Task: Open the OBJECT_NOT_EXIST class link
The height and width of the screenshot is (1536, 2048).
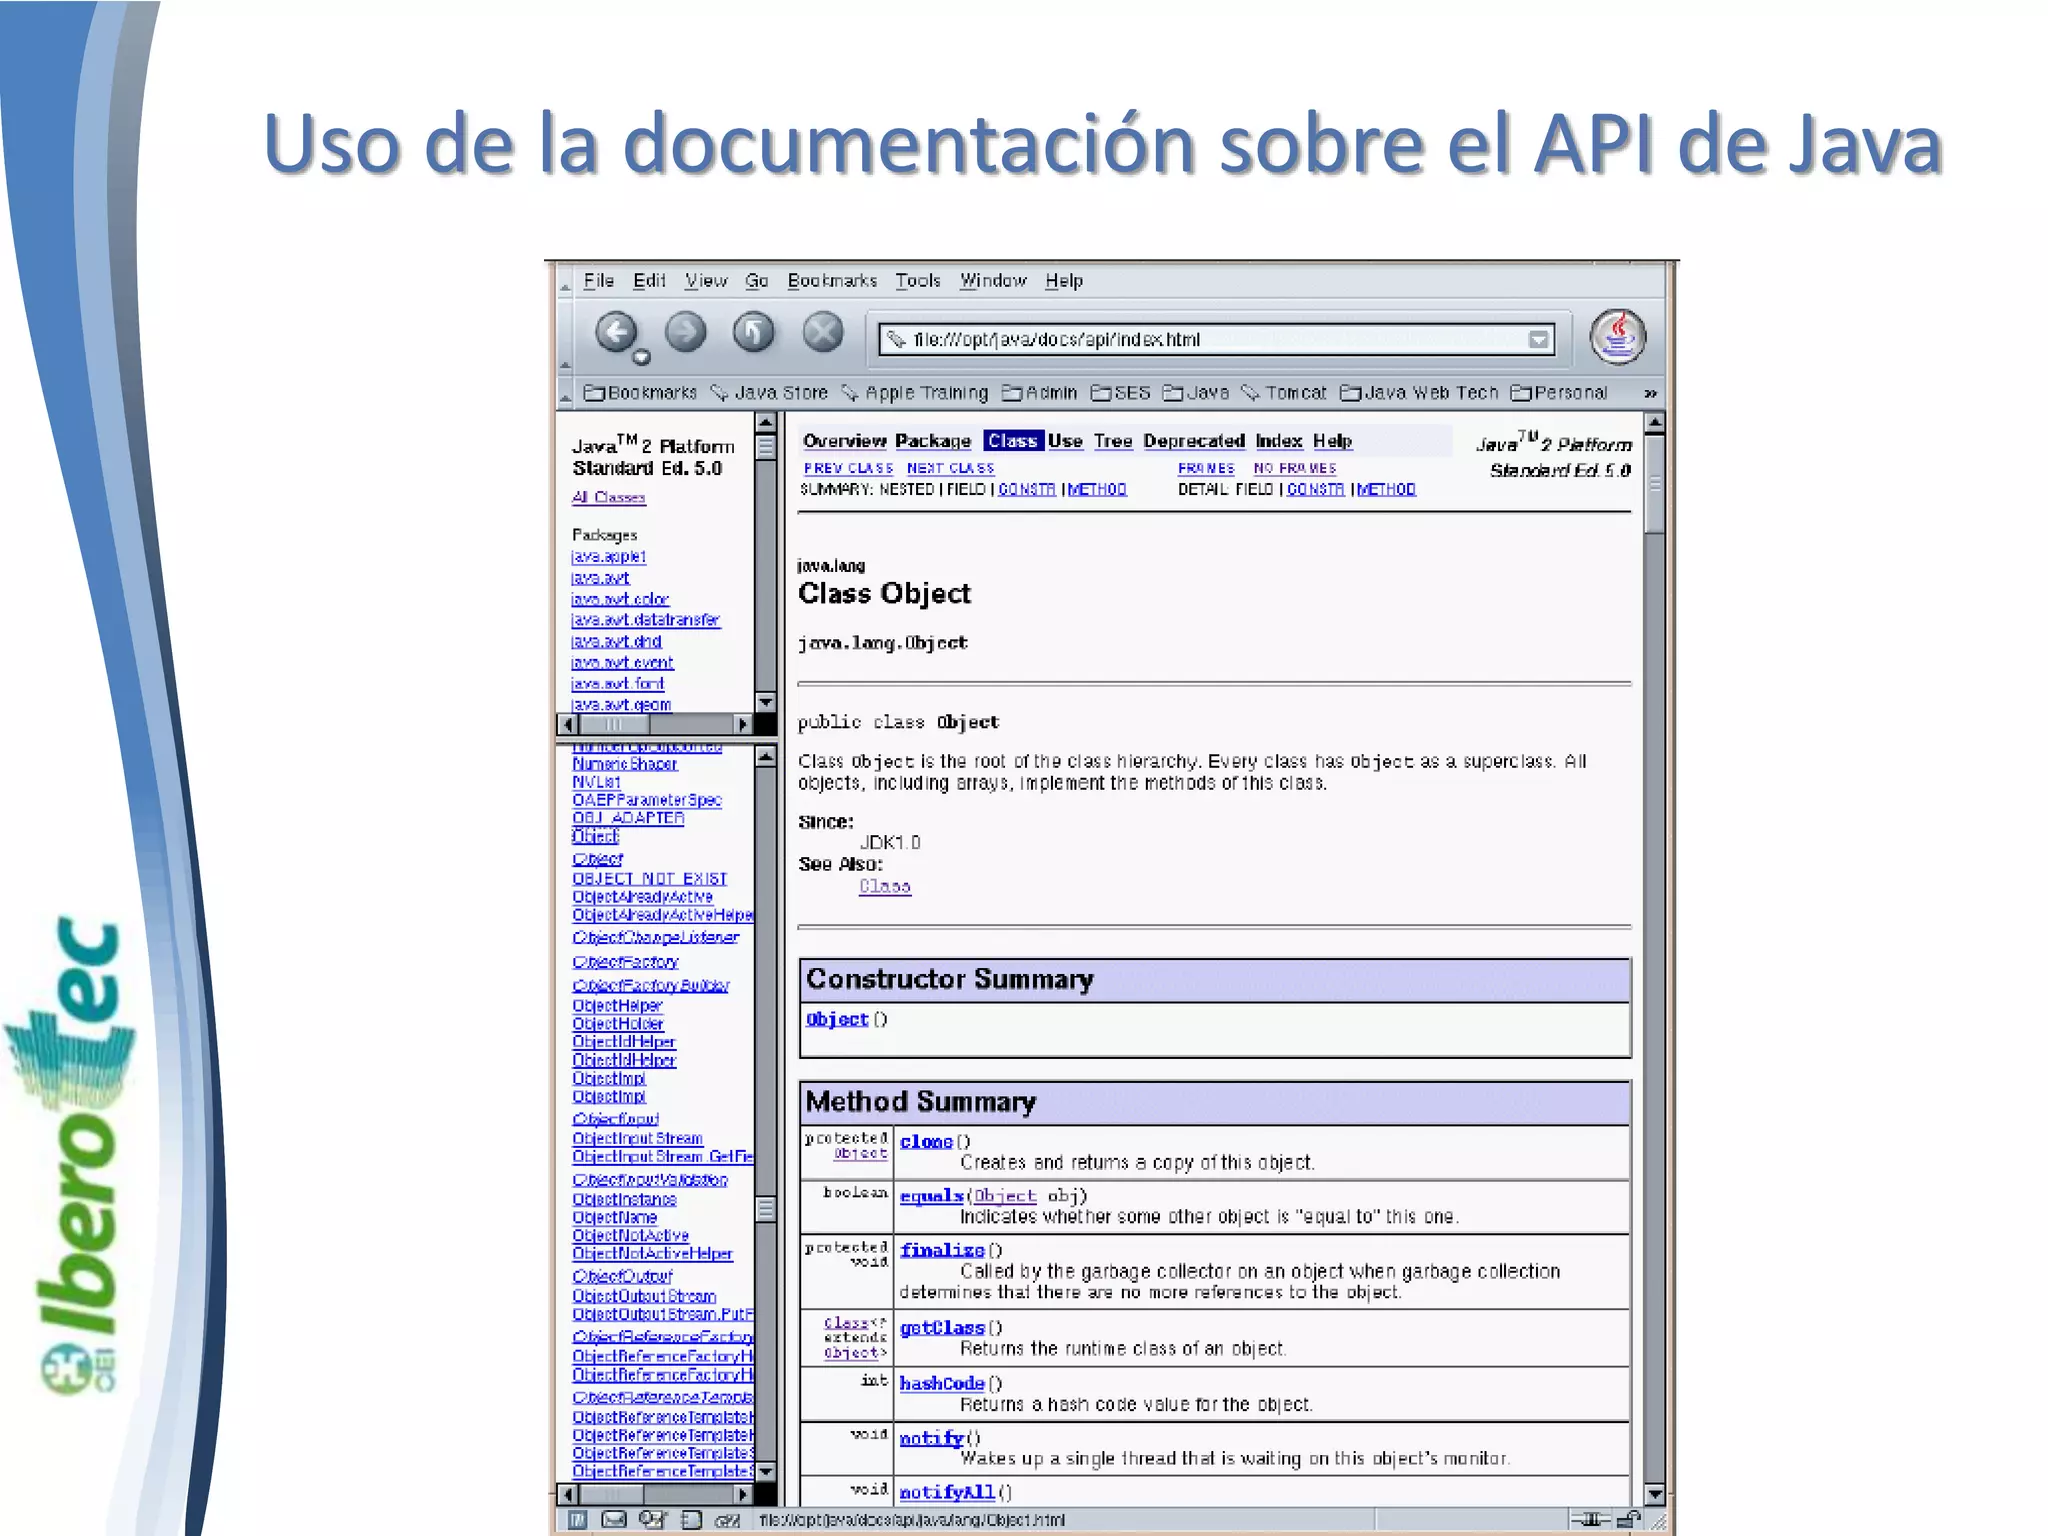Action: tap(649, 878)
